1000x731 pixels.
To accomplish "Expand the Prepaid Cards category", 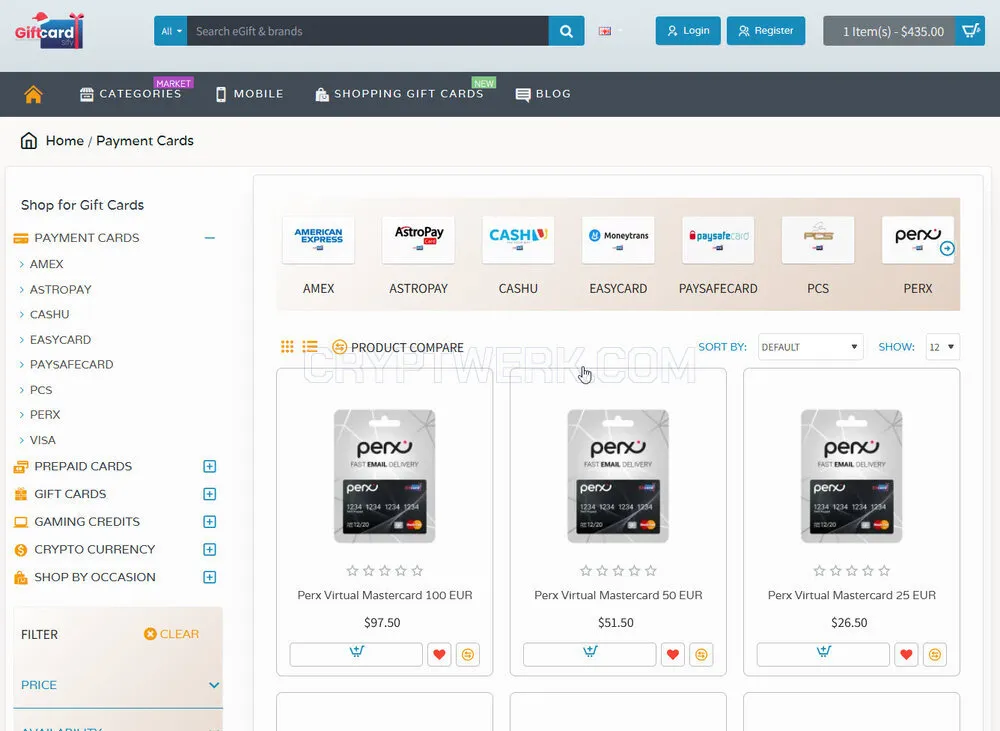I will 209,466.
